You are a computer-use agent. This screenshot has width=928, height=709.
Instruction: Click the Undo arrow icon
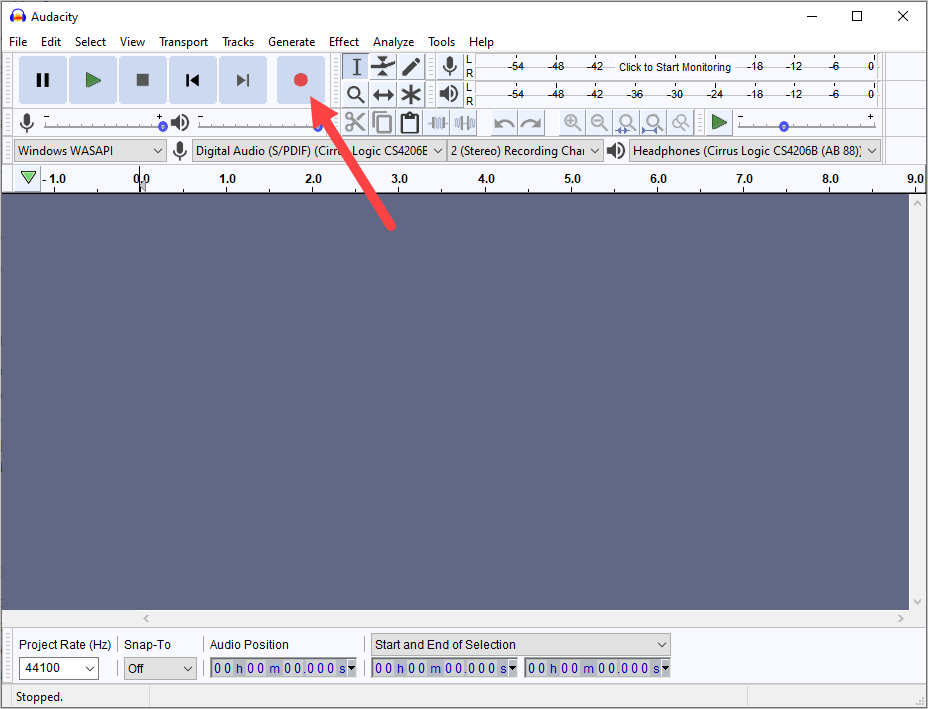504,123
